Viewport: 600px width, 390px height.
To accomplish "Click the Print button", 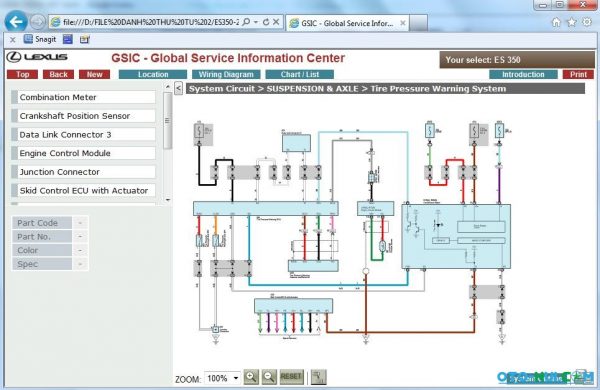I will click(x=578, y=74).
